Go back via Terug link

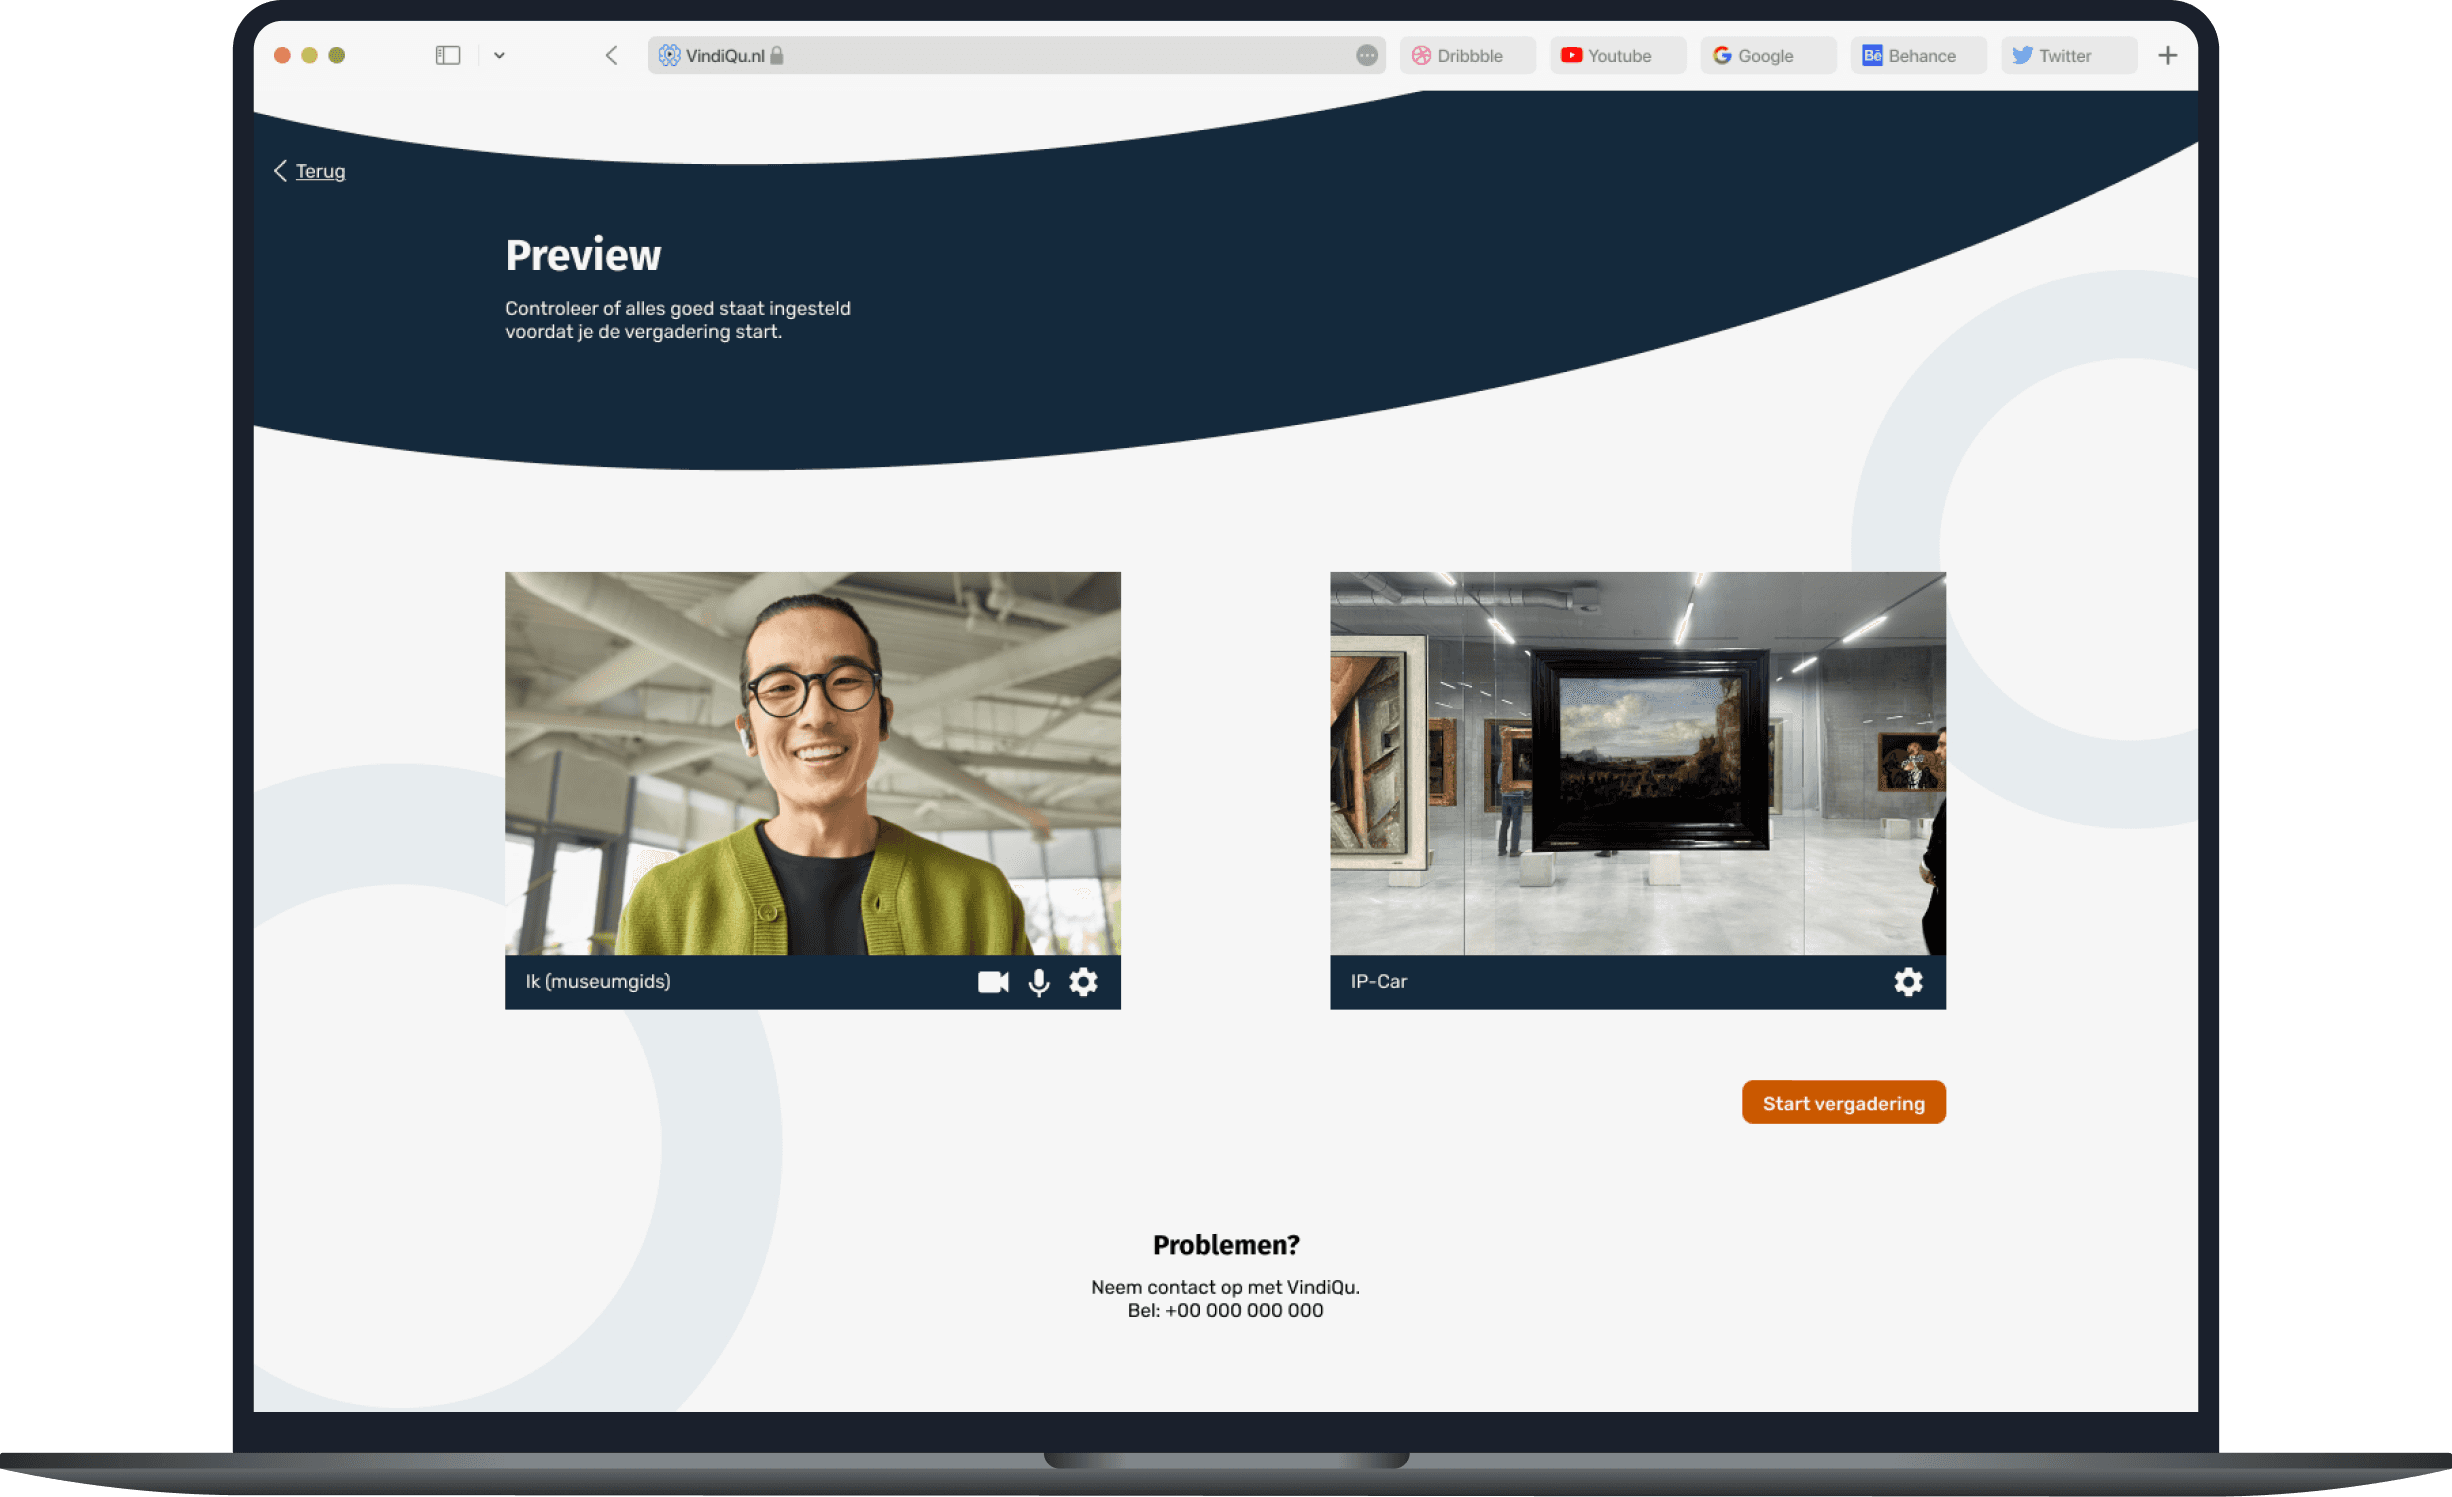319,171
